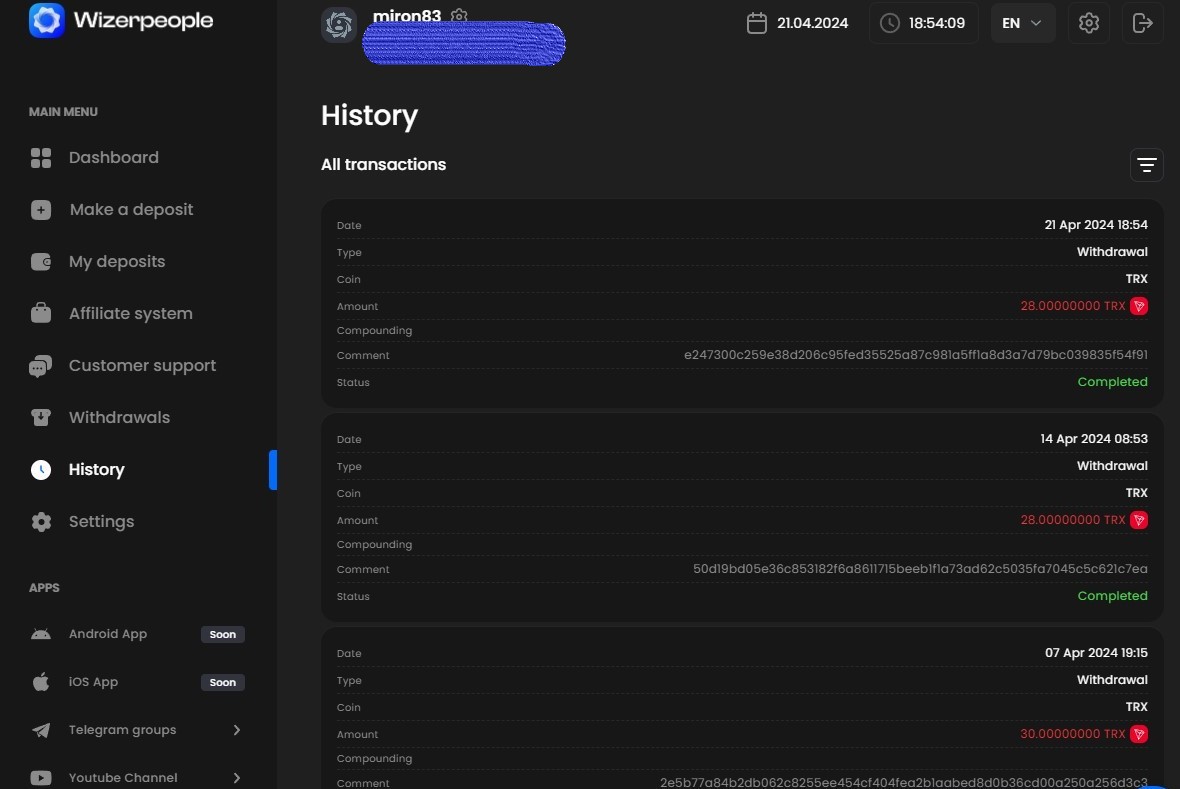Click the Wizerpeople logo icon
Screen dimensions: 1180x789
pyautogui.click(x=46, y=20)
